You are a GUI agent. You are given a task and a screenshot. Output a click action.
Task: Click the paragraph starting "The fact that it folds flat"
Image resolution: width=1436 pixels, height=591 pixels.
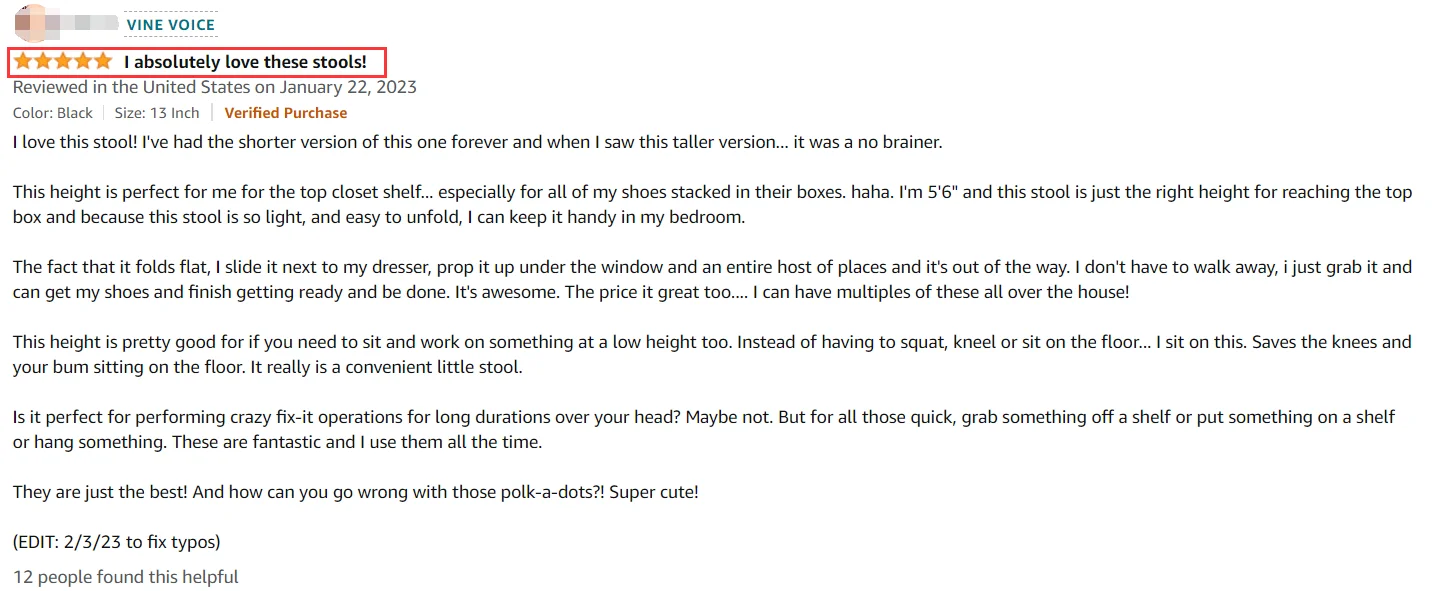[712, 279]
